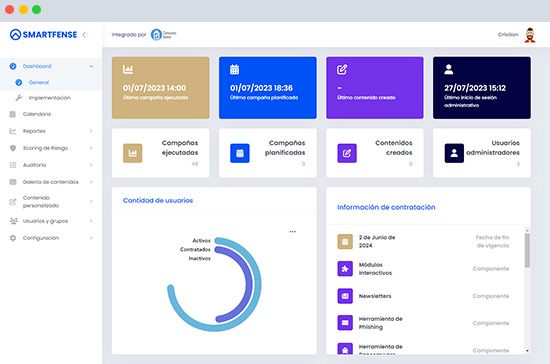Click the Reportes chart icon

pos(13,131)
